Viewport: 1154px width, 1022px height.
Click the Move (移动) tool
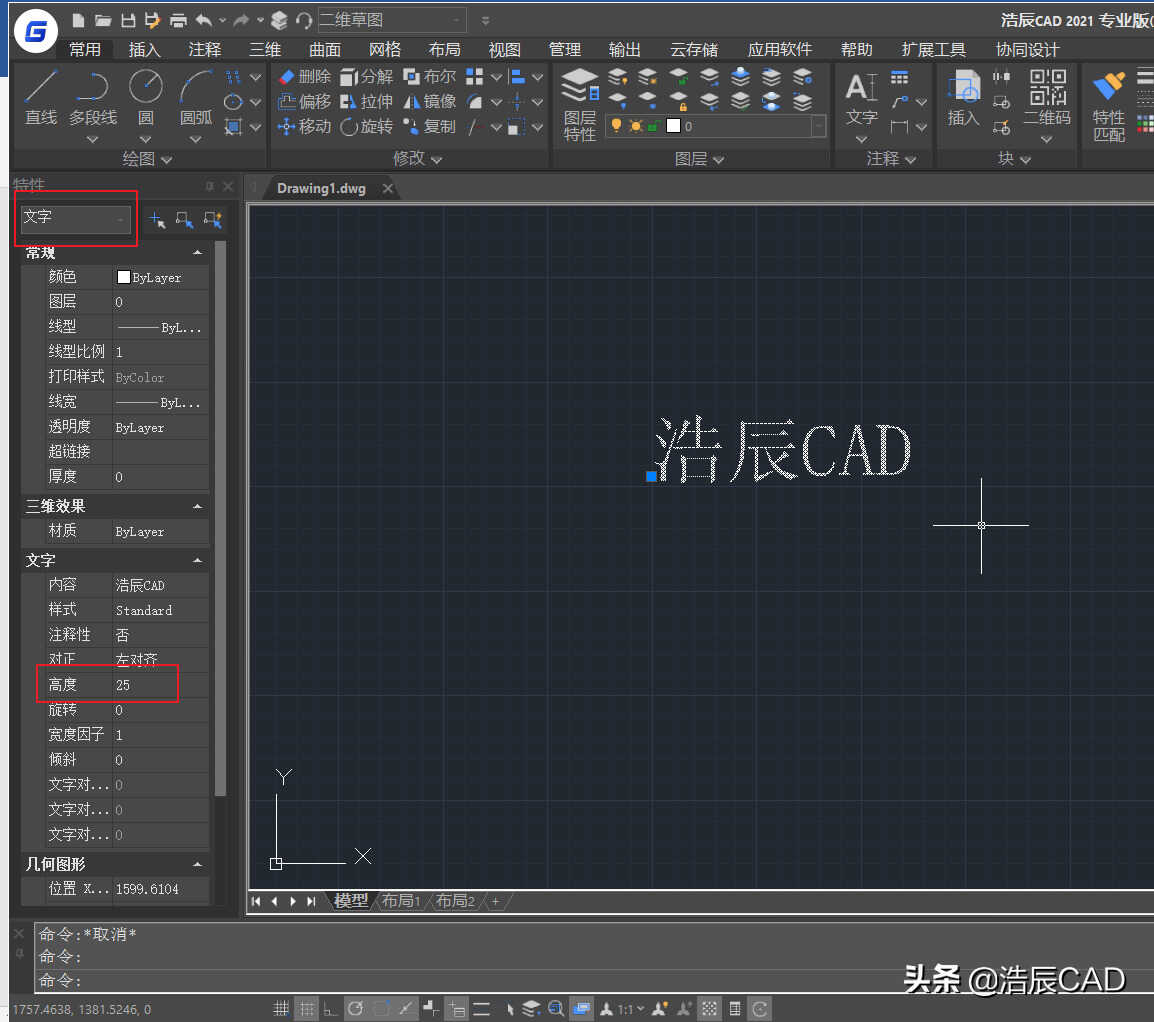coord(305,127)
